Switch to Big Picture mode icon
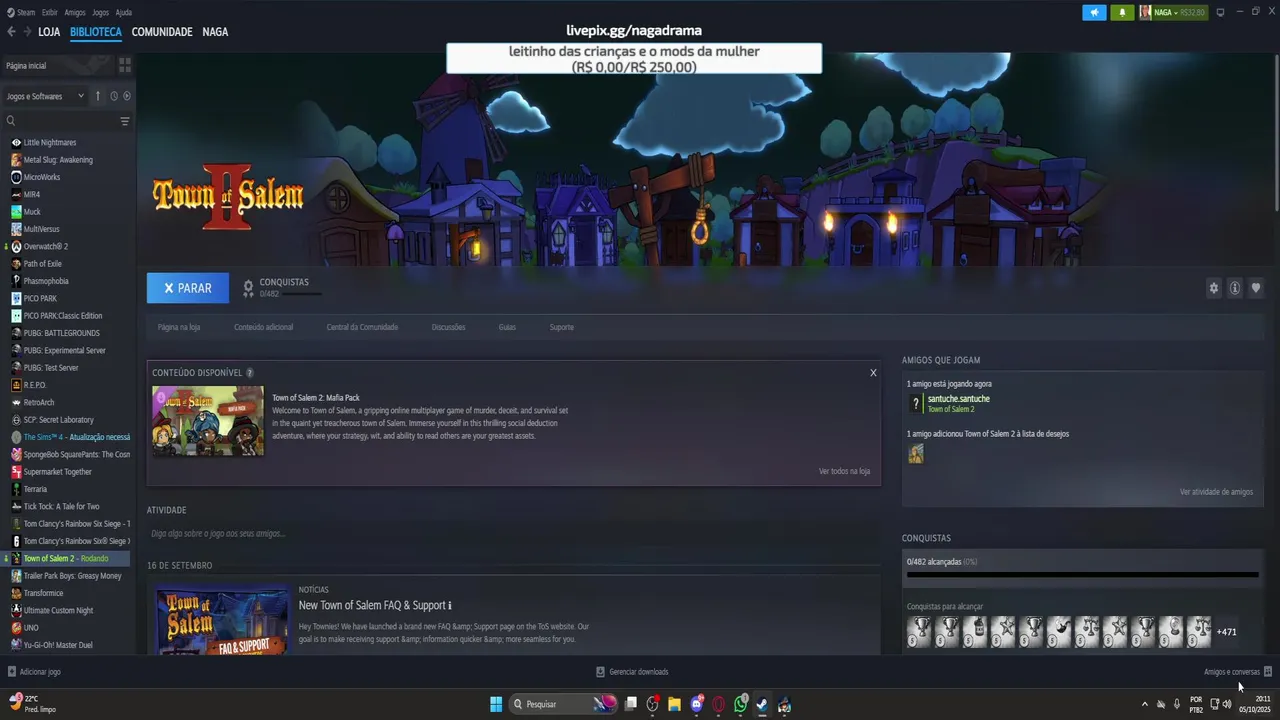This screenshot has width=1280, height=720. [x=1220, y=12]
